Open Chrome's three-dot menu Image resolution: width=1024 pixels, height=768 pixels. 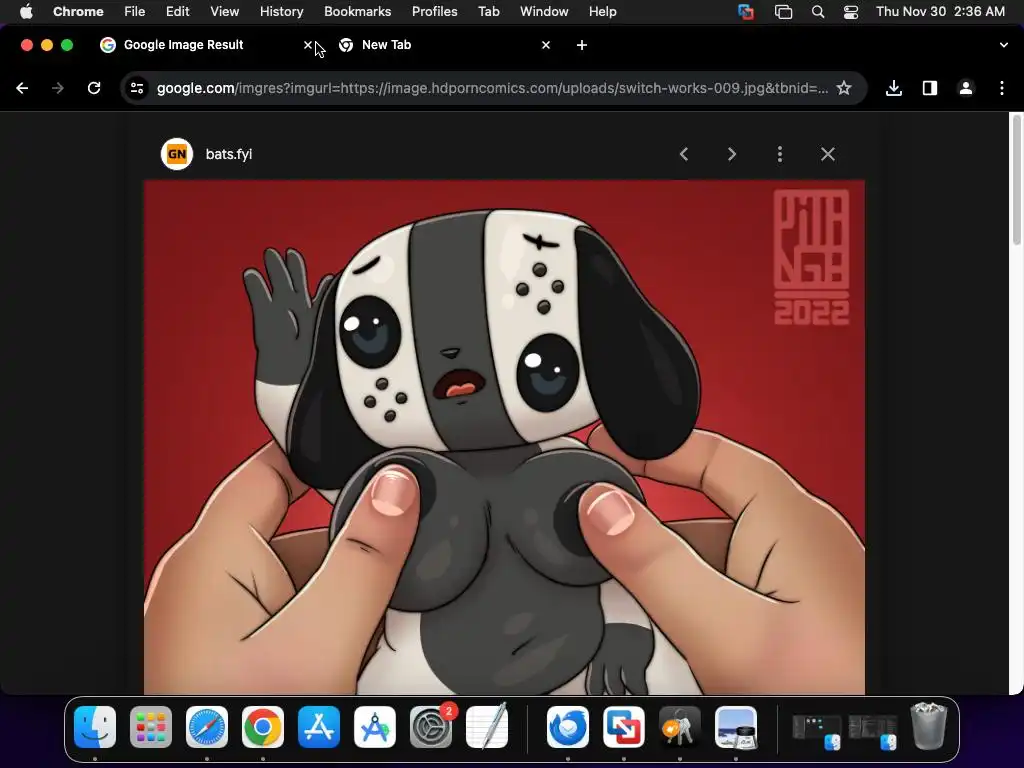point(1002,88)
